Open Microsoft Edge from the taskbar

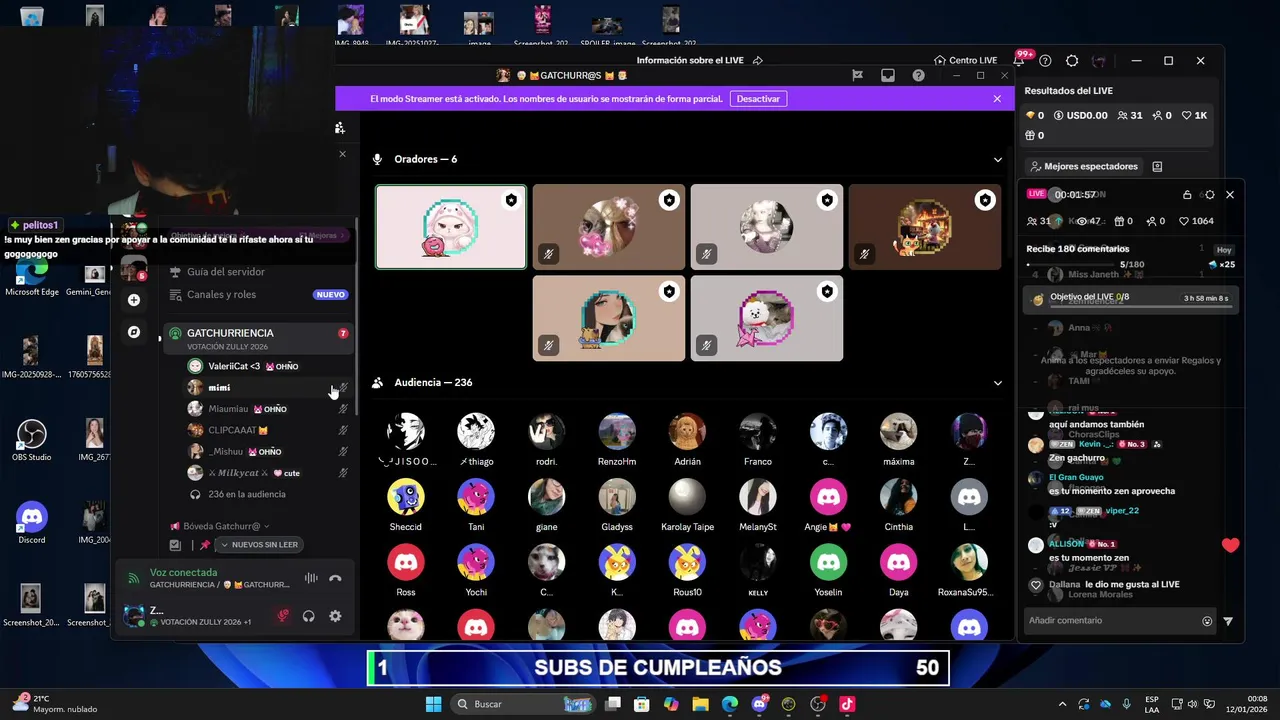coord(730,704)
